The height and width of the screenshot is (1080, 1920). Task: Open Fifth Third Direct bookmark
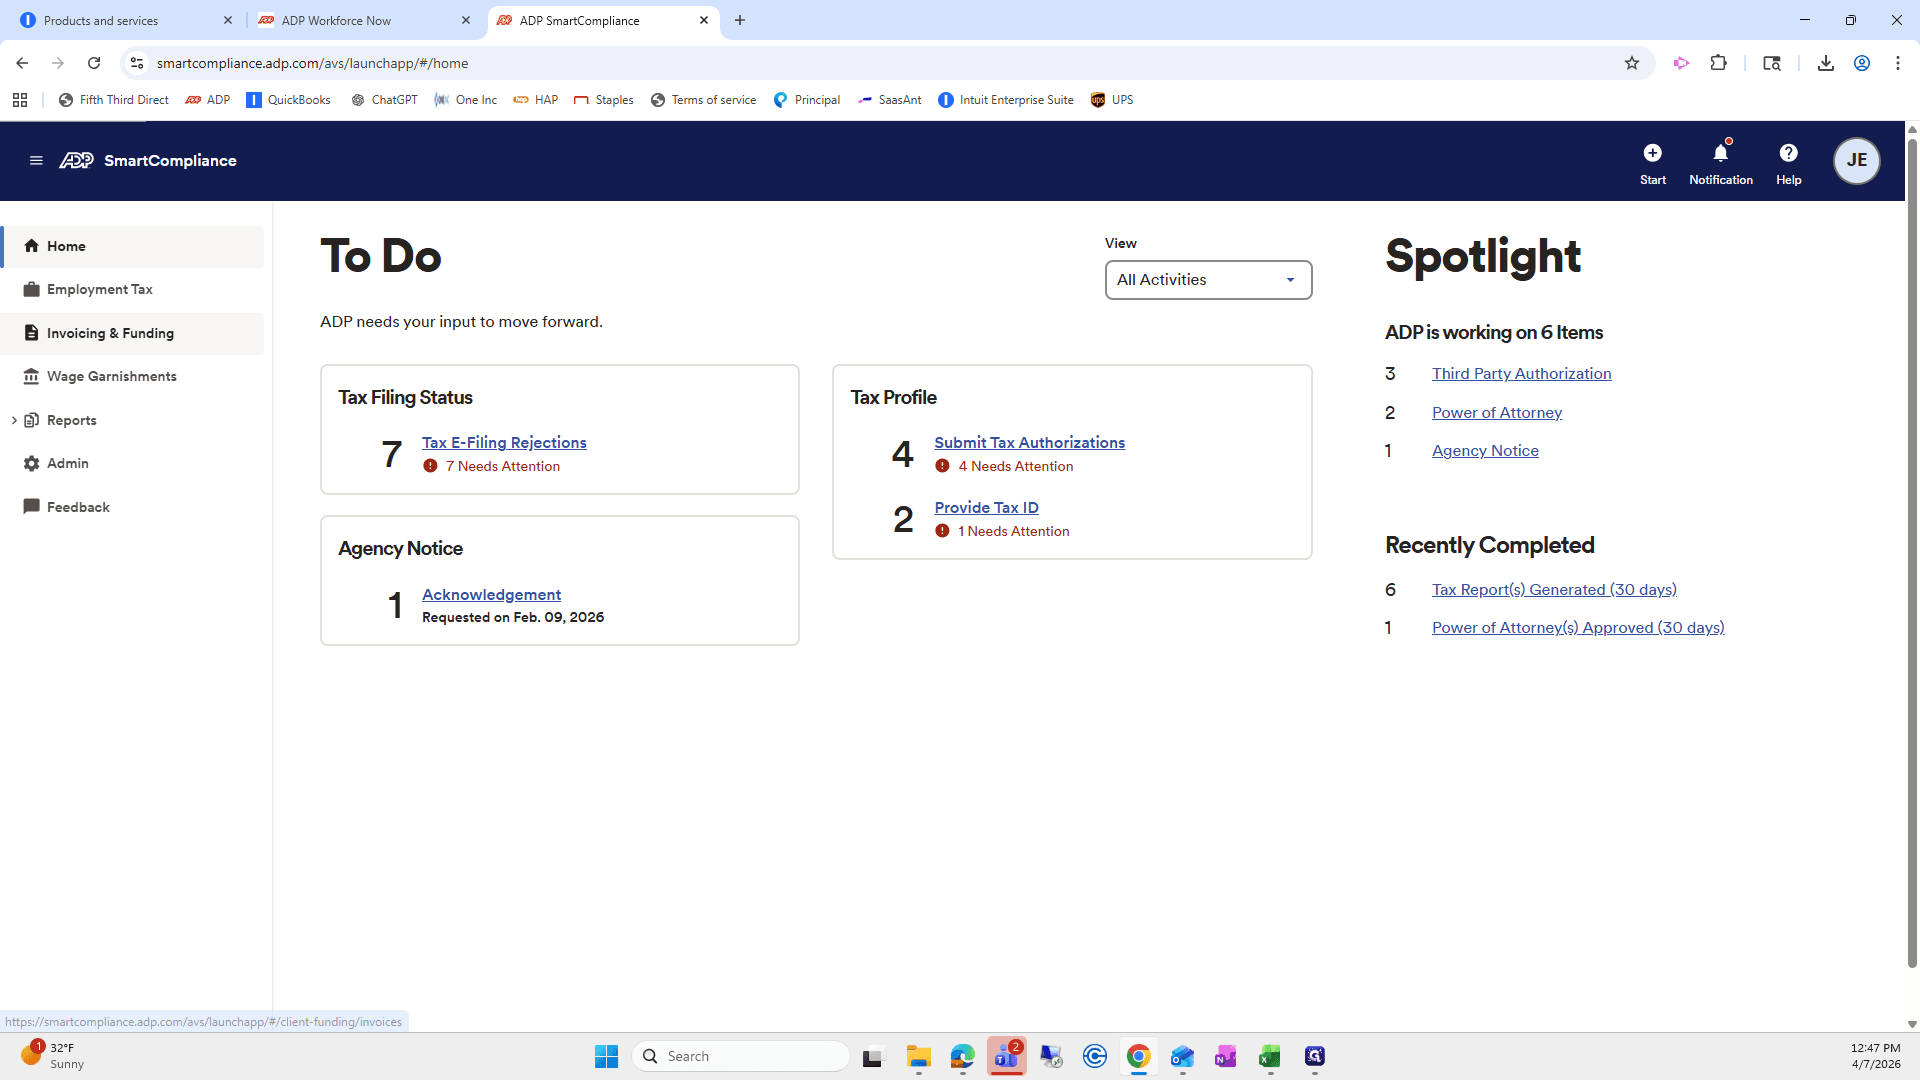coord(113,100)
